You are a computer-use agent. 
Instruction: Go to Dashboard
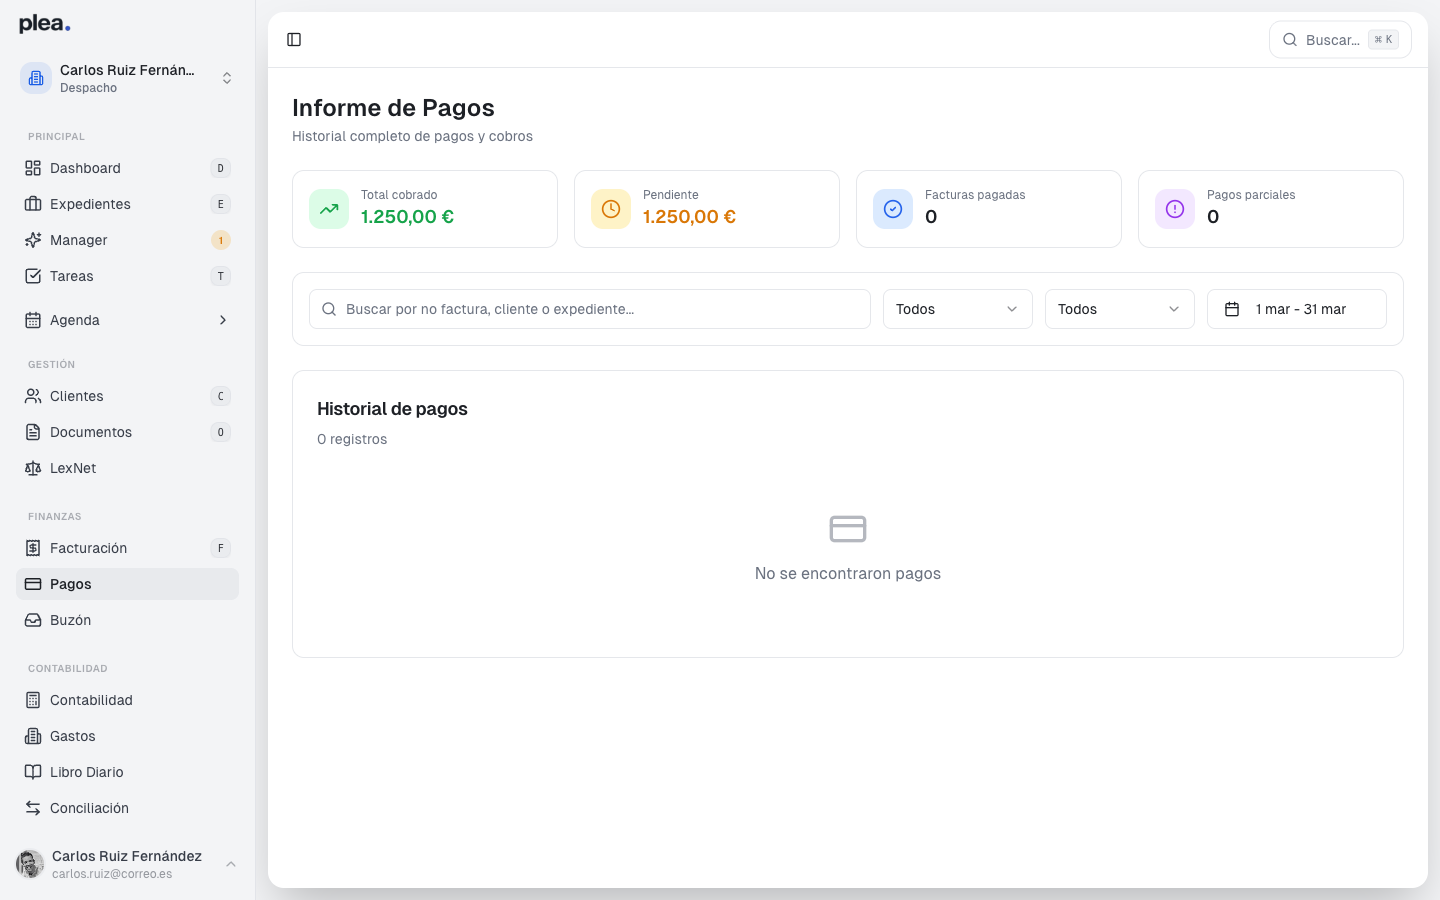[x=127, y=168]
